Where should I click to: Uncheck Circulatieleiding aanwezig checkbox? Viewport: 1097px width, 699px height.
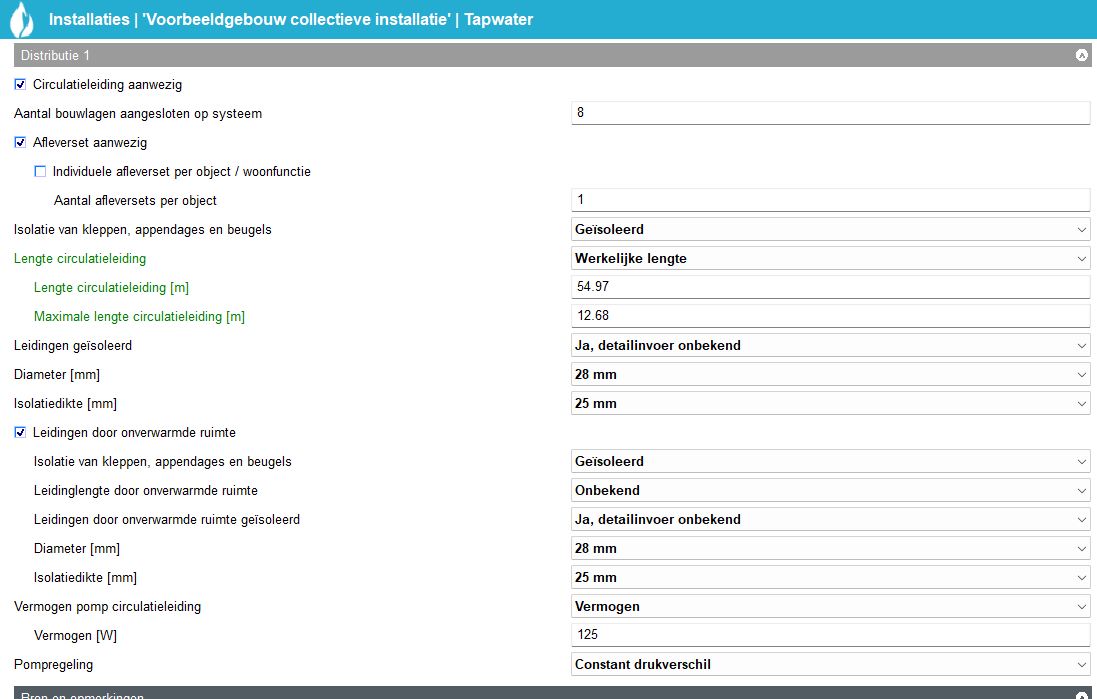pos(20,85)
